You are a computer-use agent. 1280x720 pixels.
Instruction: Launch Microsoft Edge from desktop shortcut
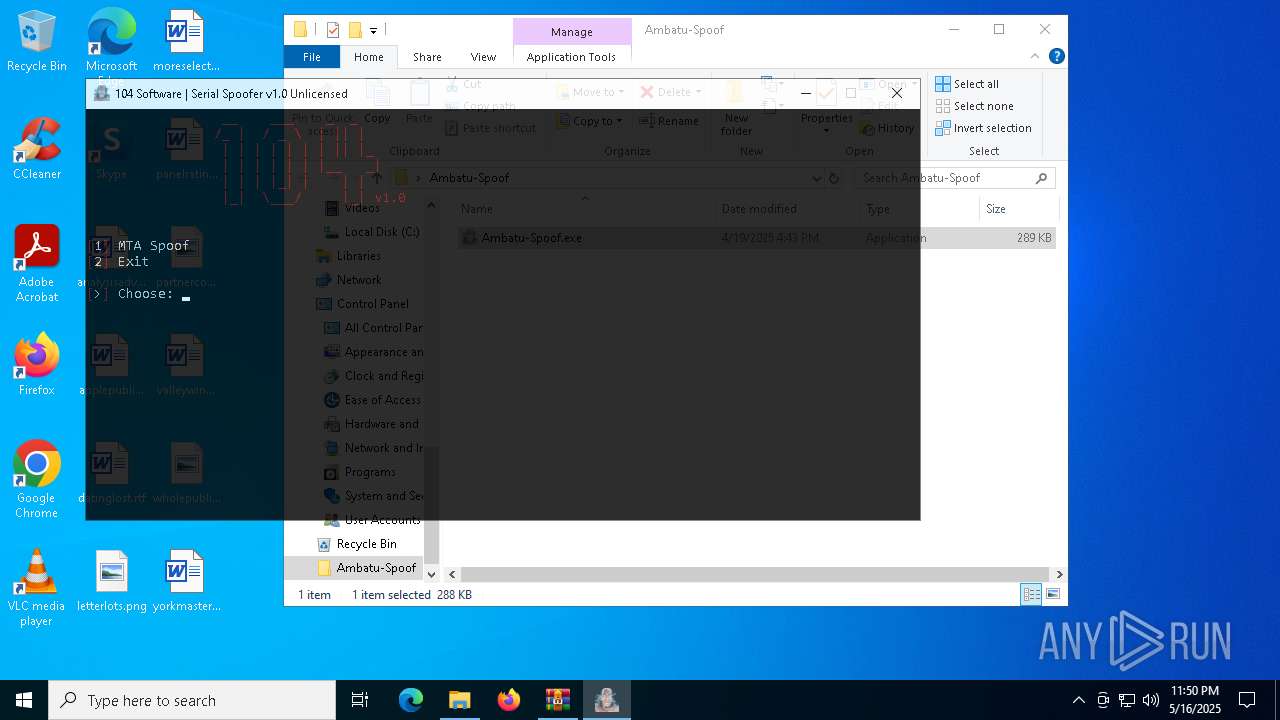(x=111, y=42)
